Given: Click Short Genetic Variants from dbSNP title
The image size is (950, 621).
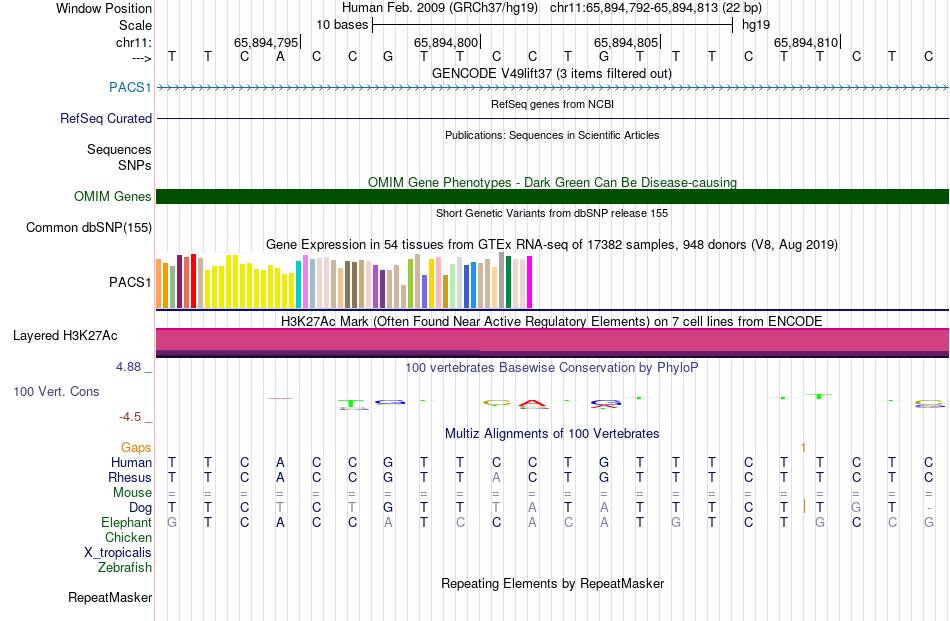Looking at the screenshot, I should pos(551,213).
